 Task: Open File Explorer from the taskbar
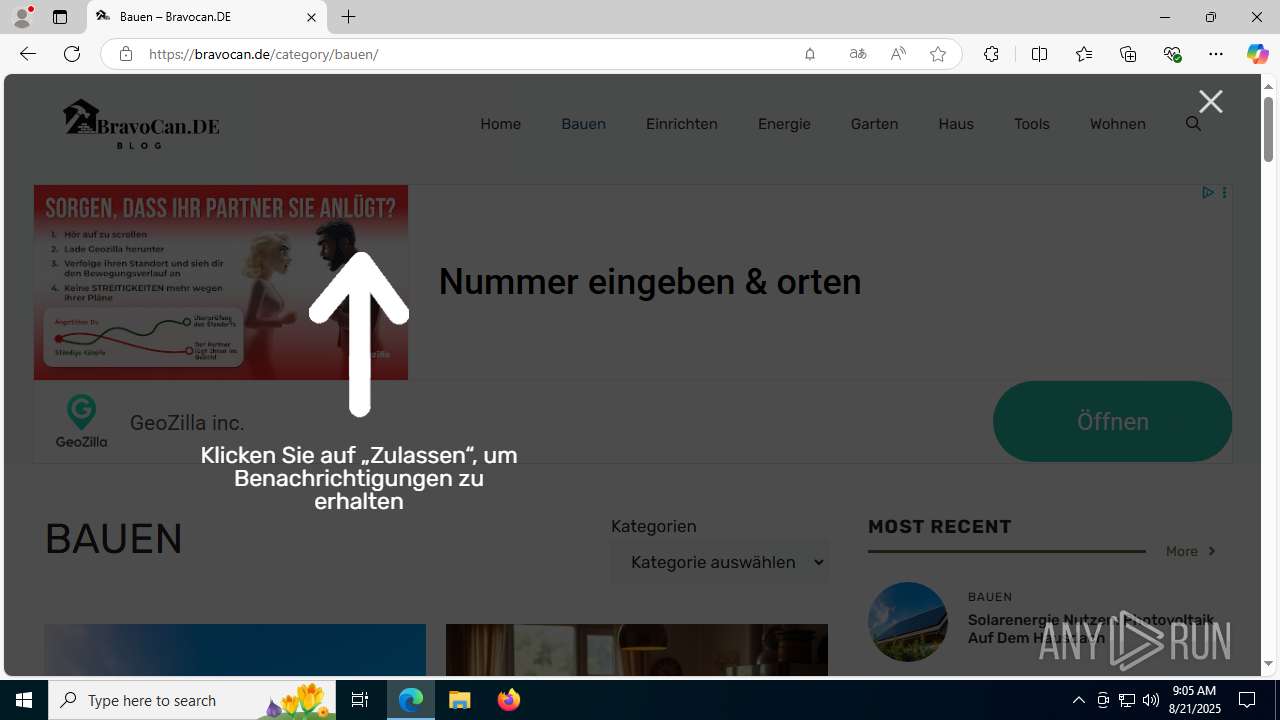tap(460, 700)
